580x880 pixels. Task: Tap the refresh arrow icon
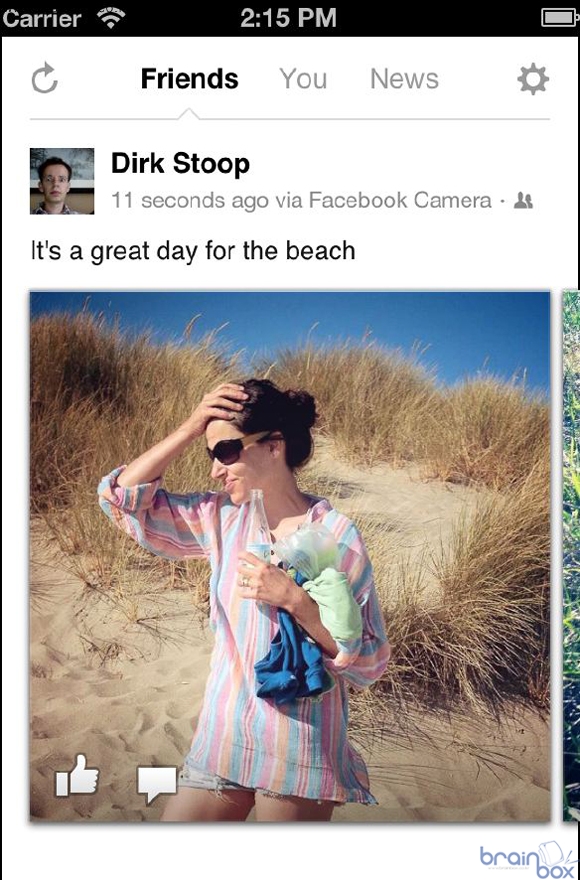(x=44, y=79)
